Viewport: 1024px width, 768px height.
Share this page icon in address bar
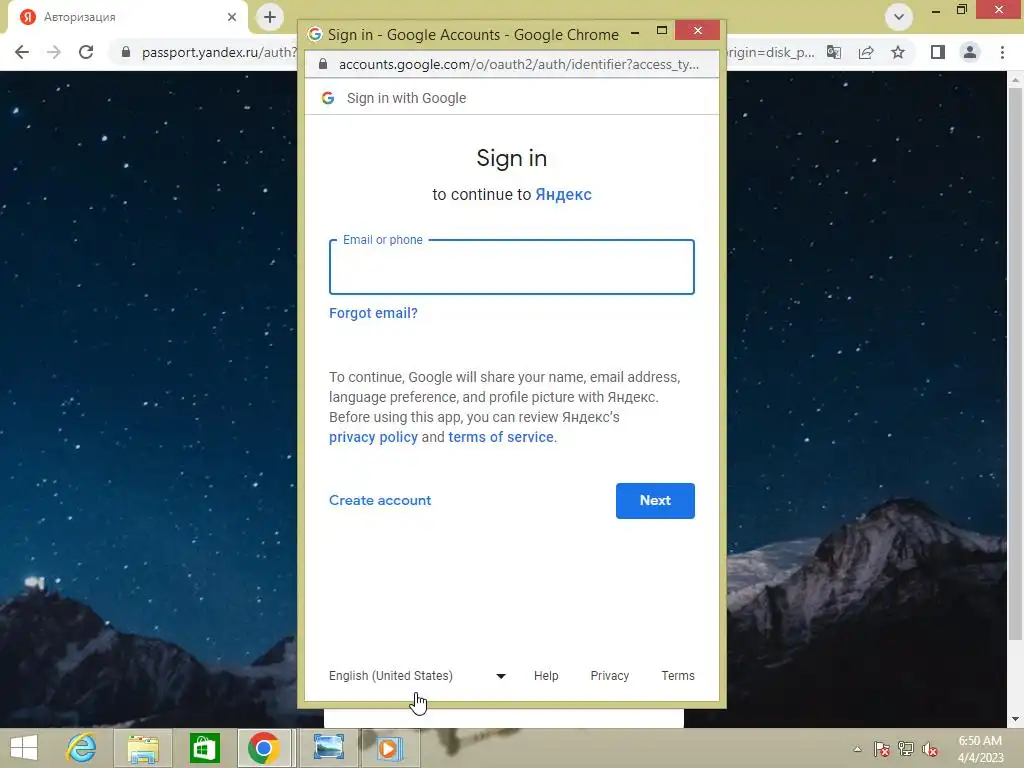(866, 52)
